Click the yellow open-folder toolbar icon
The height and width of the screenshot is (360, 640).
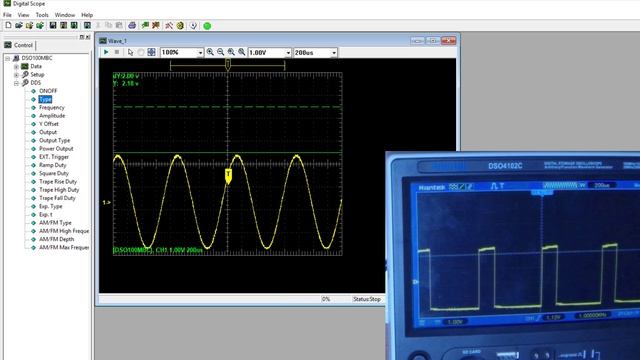coord(29,25)
